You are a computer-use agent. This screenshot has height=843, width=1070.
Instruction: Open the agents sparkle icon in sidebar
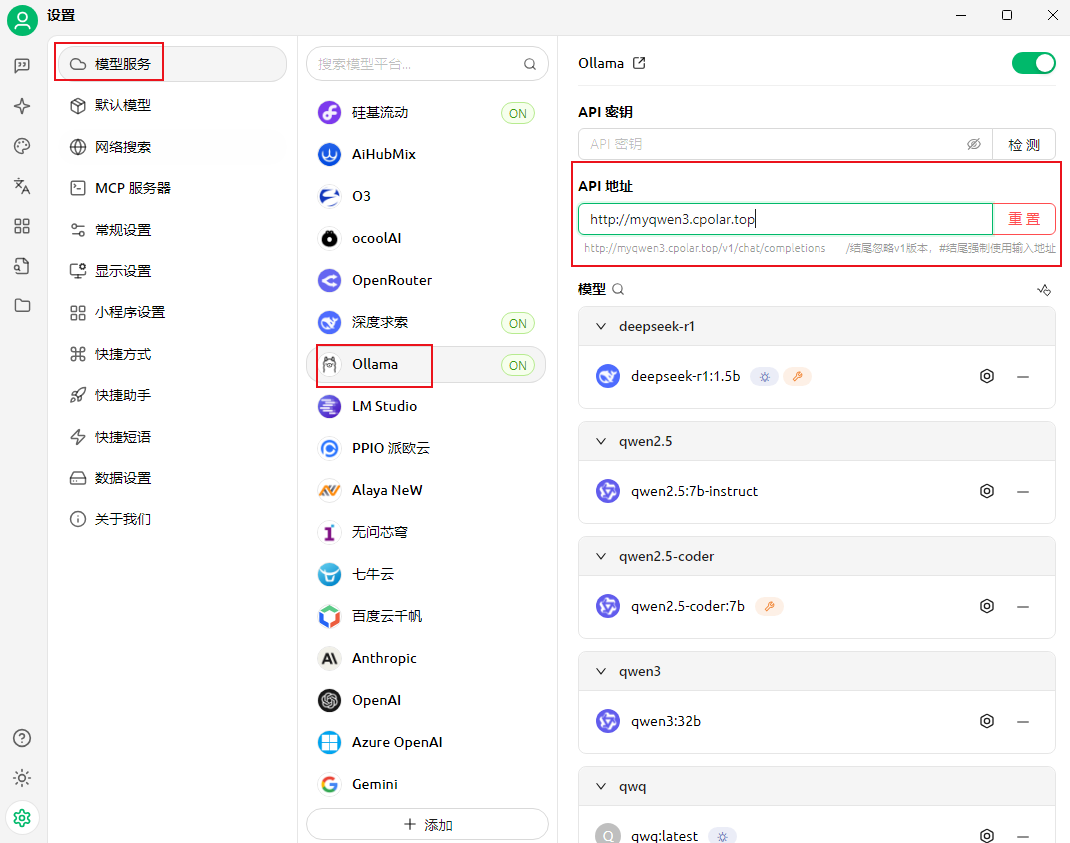22,106
